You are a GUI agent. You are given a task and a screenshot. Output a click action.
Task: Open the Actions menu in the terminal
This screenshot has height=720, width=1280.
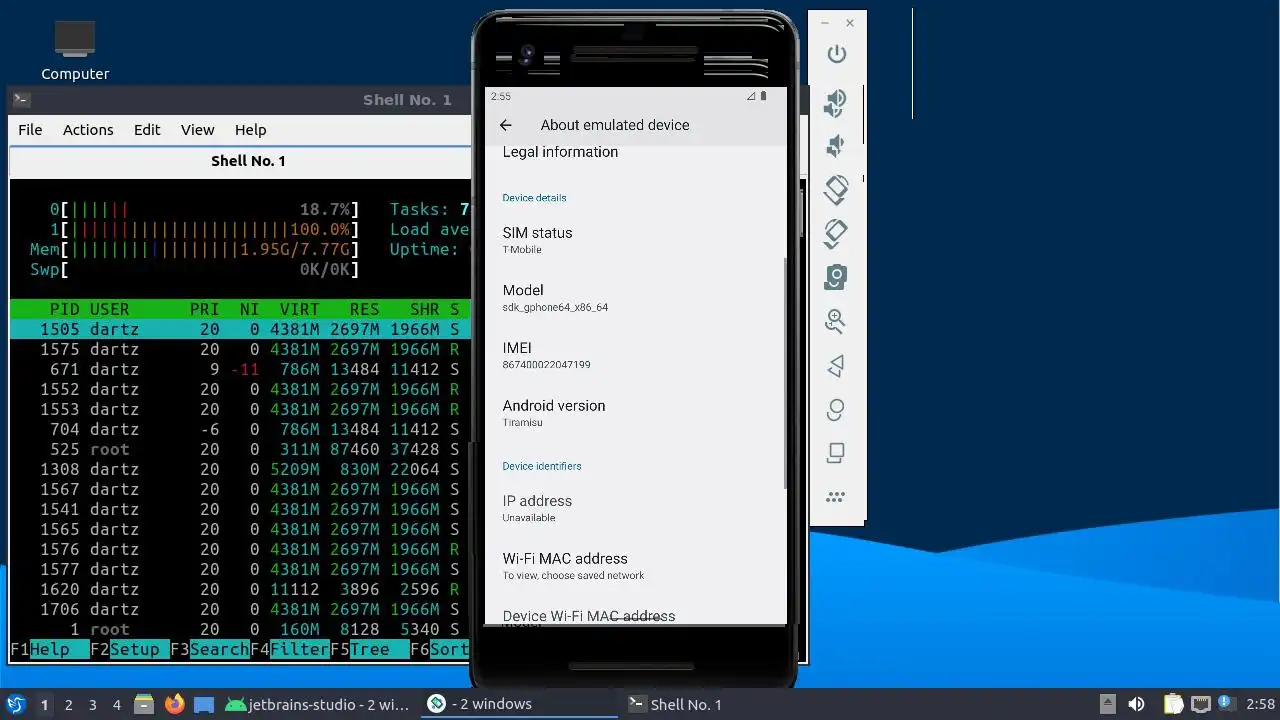pyautogui.click(x=88, y=130)
